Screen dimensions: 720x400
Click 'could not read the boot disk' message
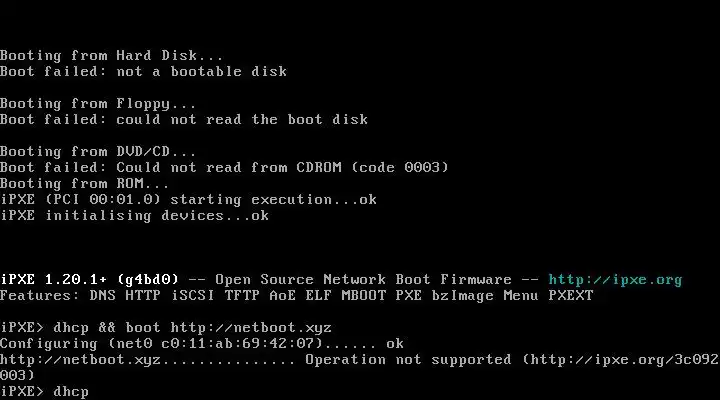[242, 119]
